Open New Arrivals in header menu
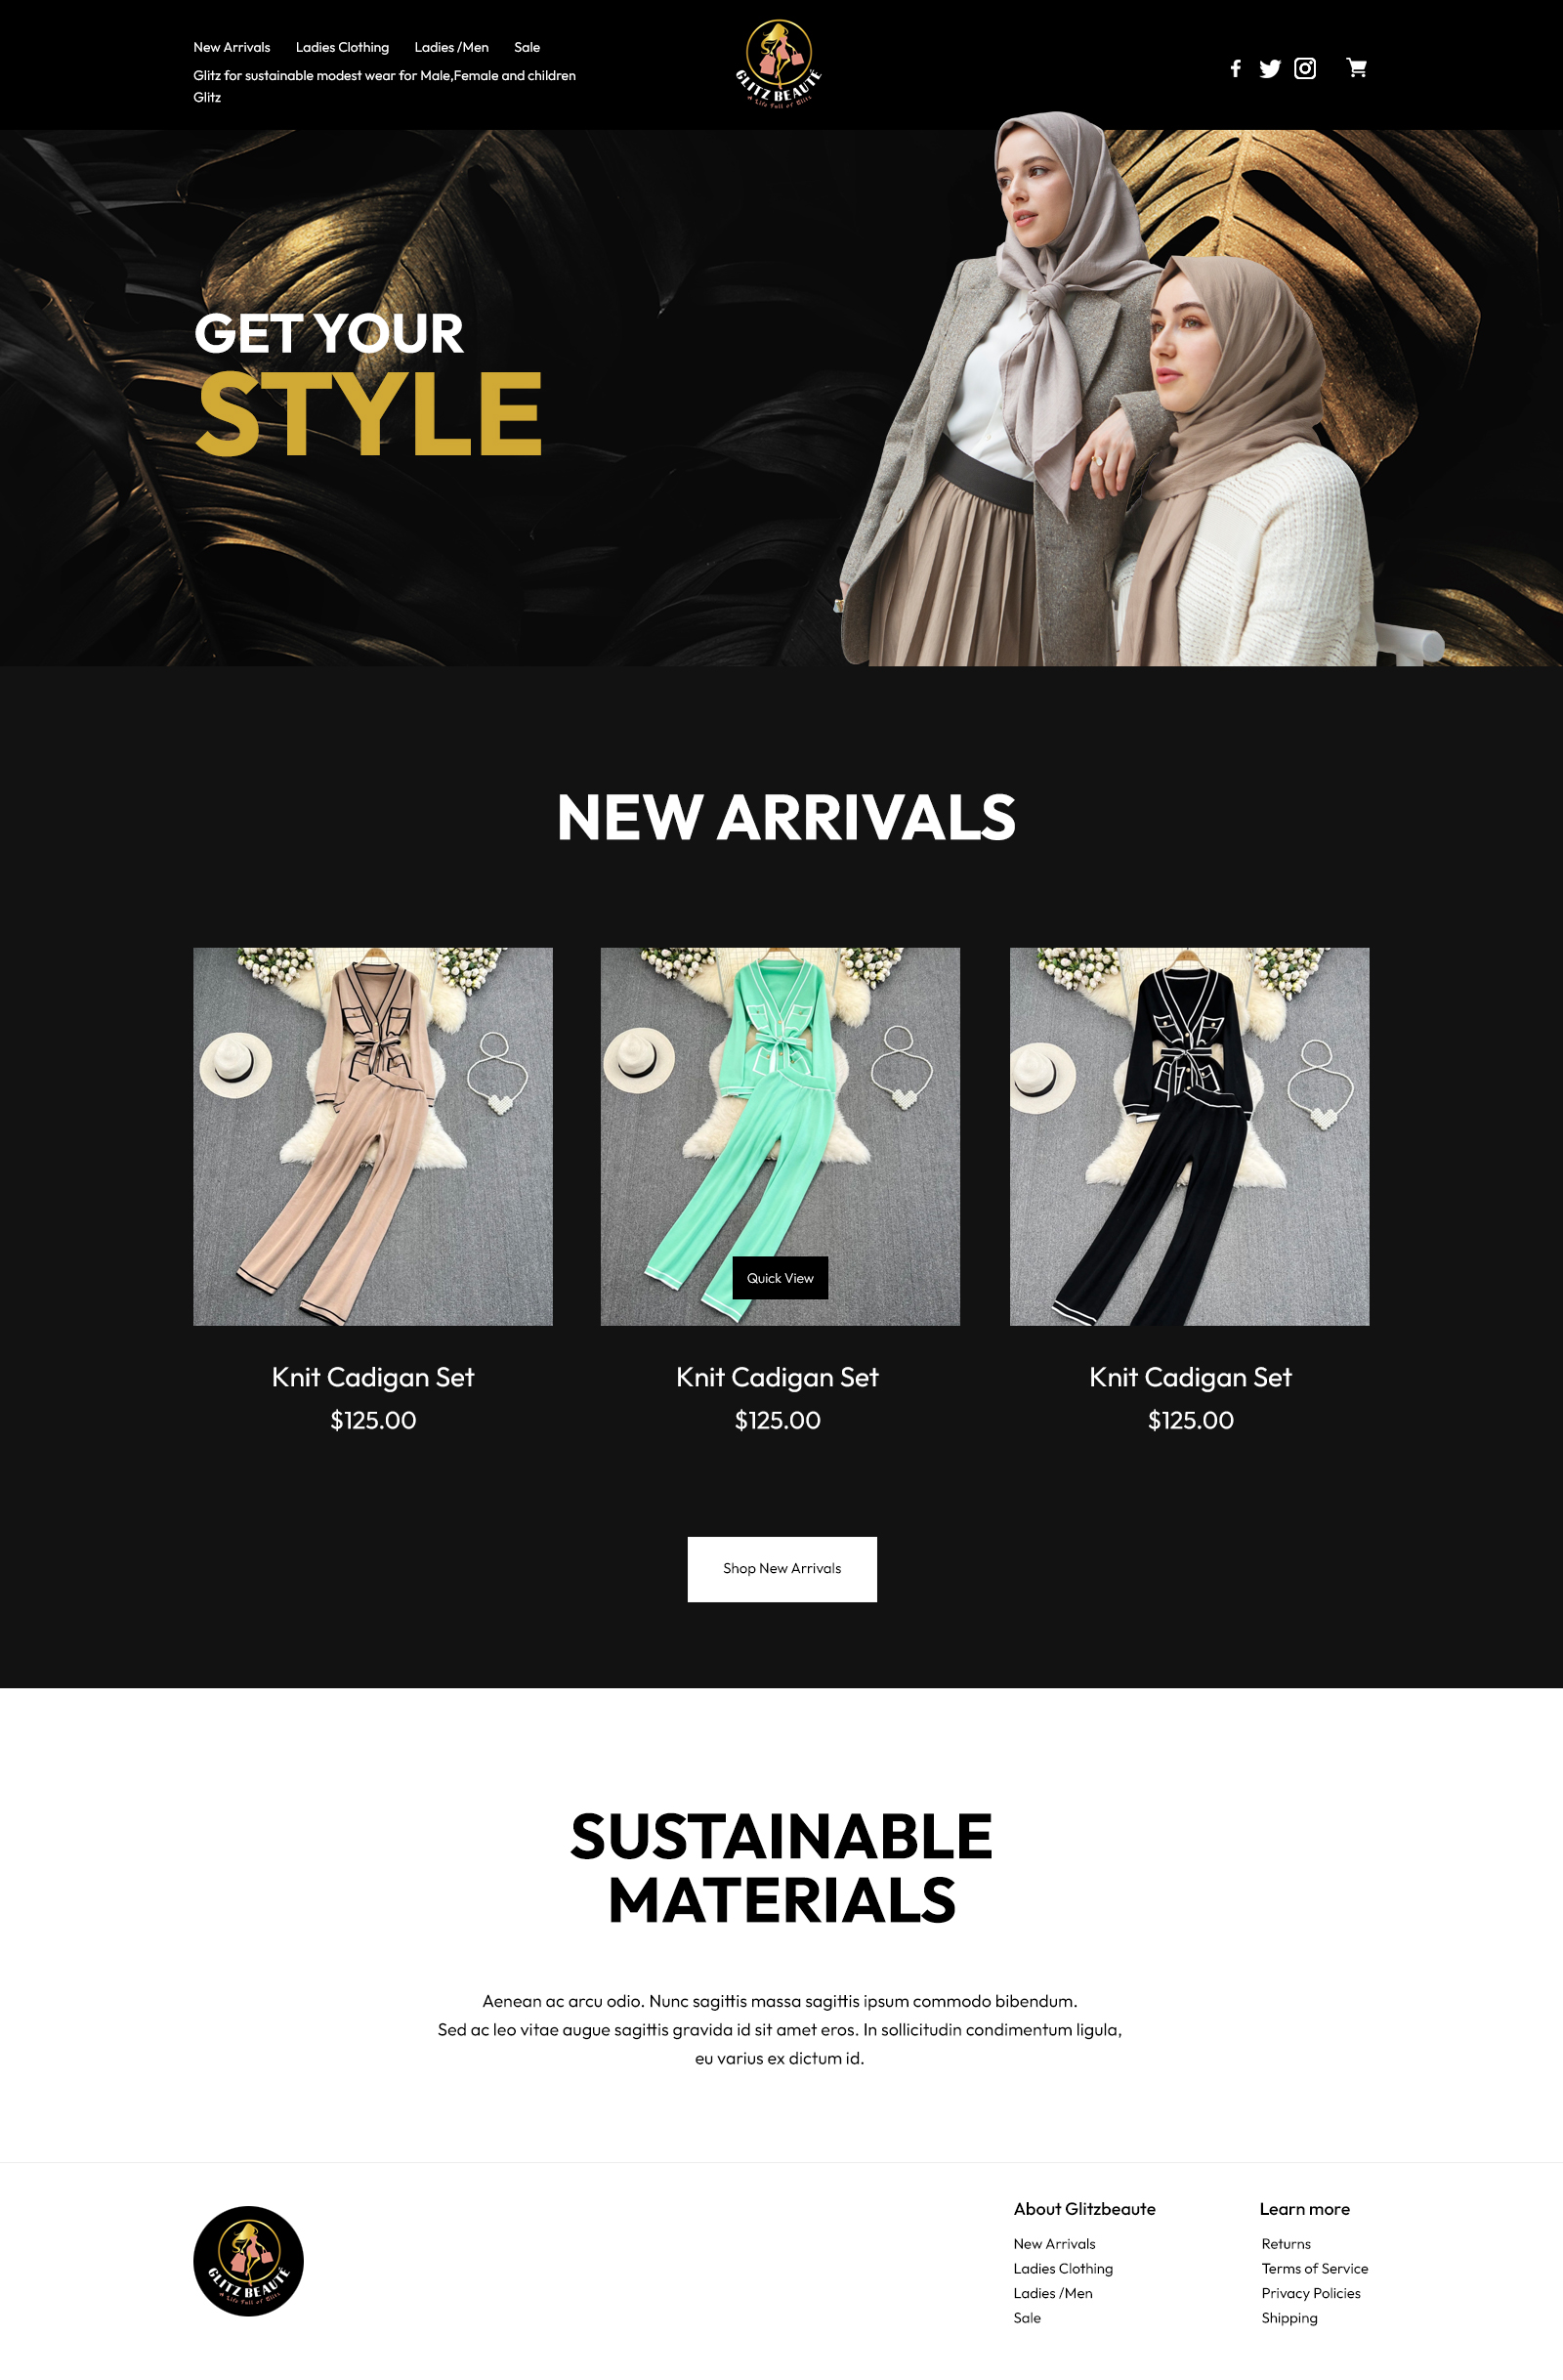Viewport: 1563px width, 2380px height. [x=232, y=47]
